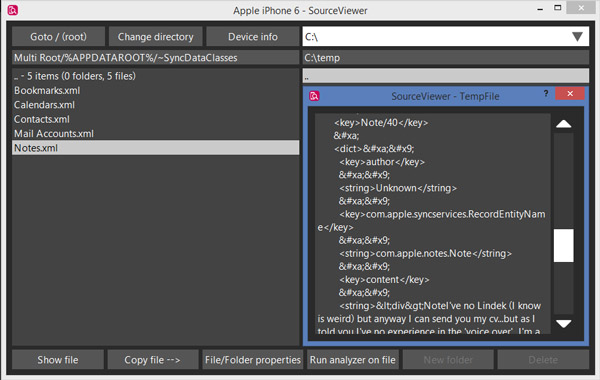Click the disabled New folder button
600x380 pixels.
tap(448, 360)
